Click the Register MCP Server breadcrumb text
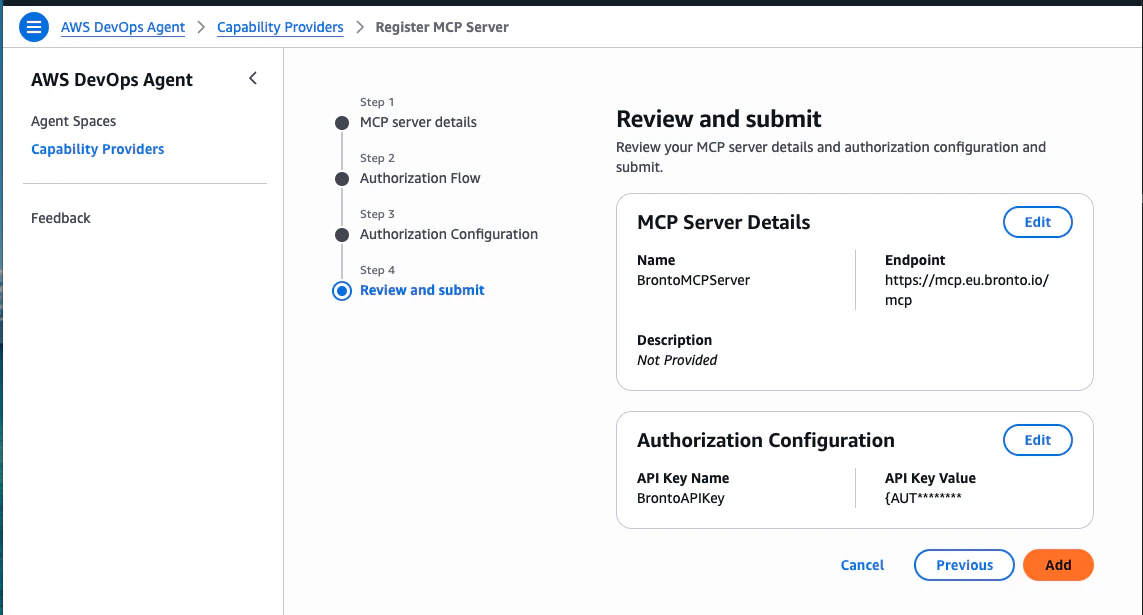Image resolution: width=1143 pixels, height=615 pixels. click(442, 27)
